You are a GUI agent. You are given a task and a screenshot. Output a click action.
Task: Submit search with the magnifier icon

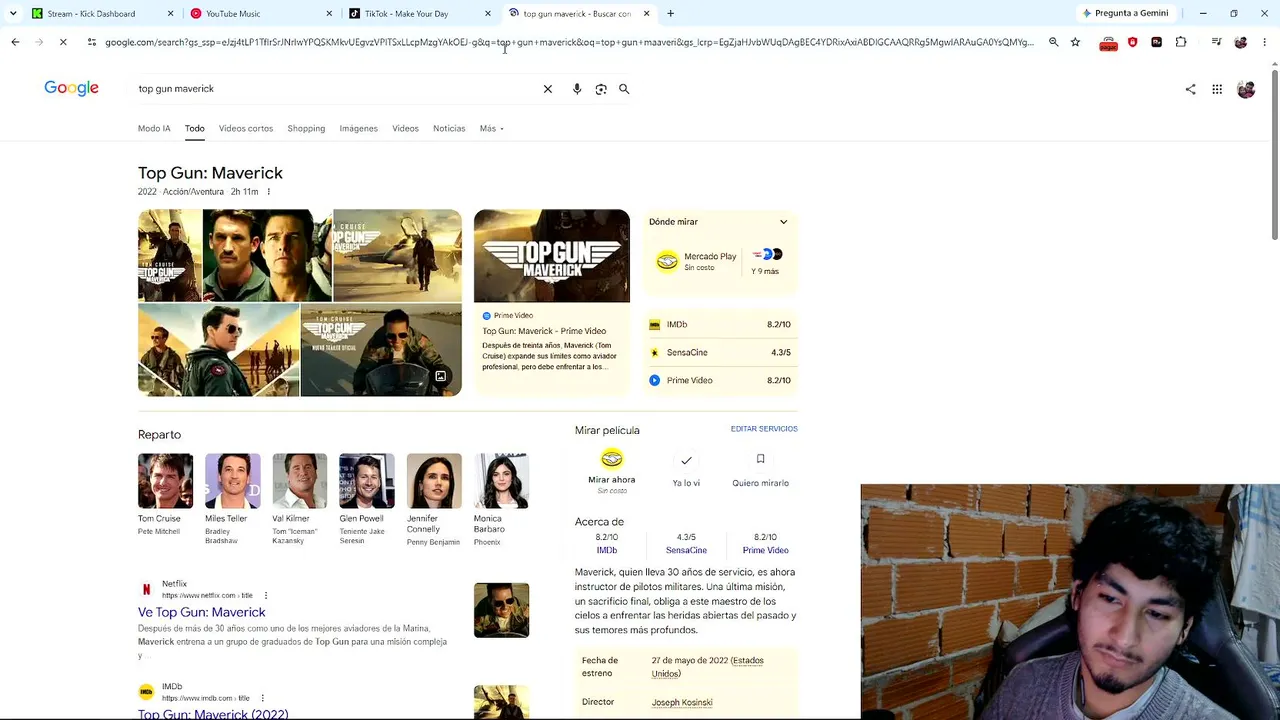click(x=624, y=89)
